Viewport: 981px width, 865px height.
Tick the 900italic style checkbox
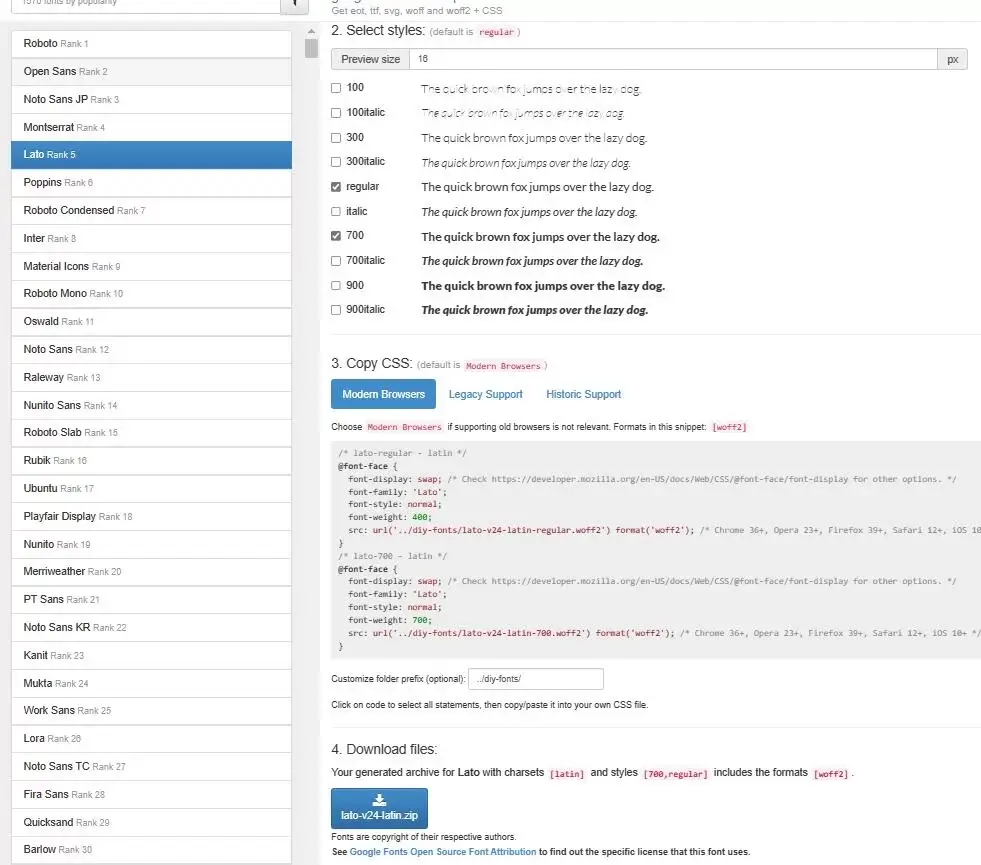click(336, 310)
